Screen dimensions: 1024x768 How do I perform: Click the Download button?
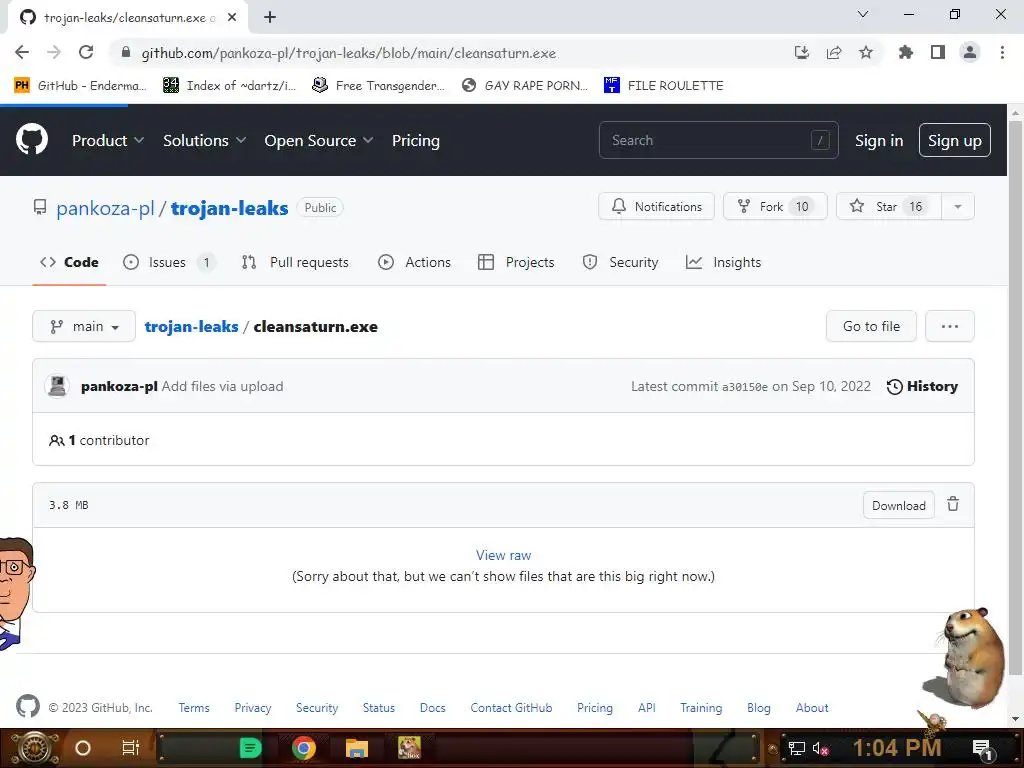click(x=899, y=505)
